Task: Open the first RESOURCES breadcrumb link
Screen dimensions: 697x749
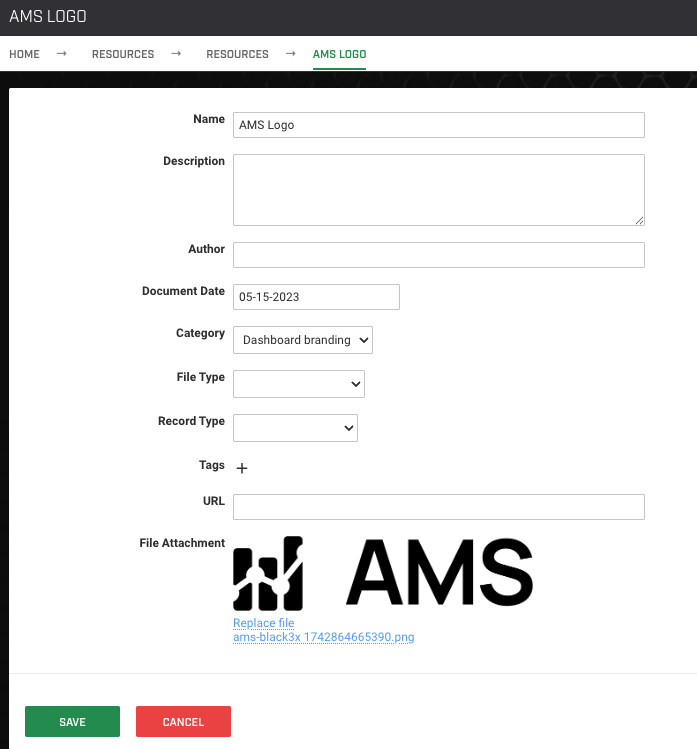Action: [x=123, y=54]
